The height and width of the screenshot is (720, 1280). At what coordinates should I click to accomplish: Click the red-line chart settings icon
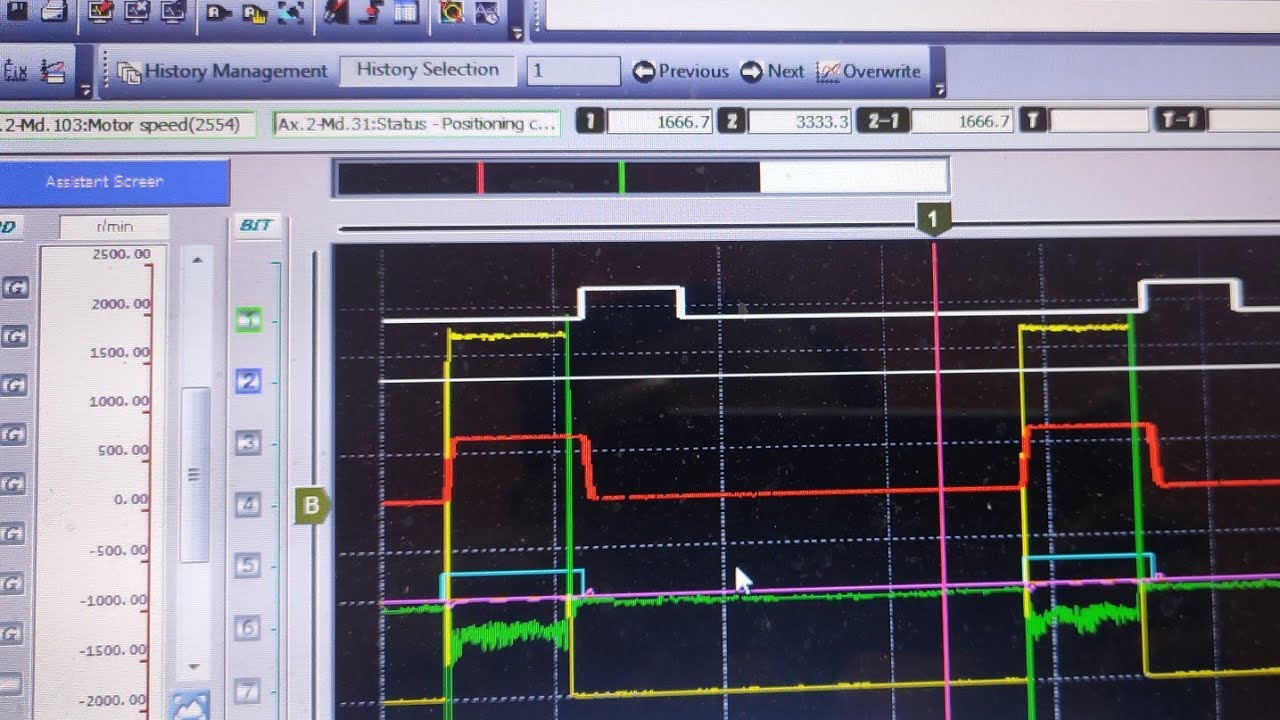point(55,70)
